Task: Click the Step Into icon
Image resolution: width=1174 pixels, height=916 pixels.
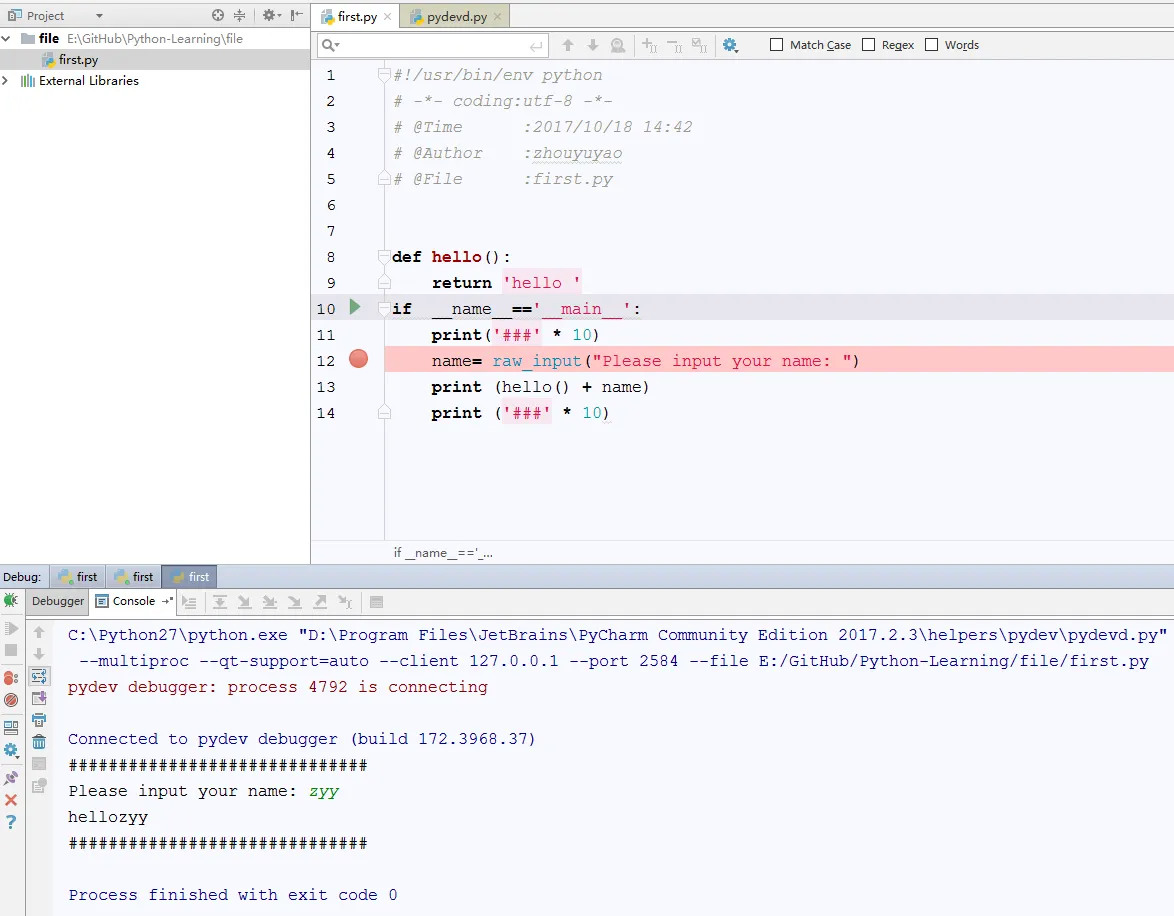Action: point(244,601)
